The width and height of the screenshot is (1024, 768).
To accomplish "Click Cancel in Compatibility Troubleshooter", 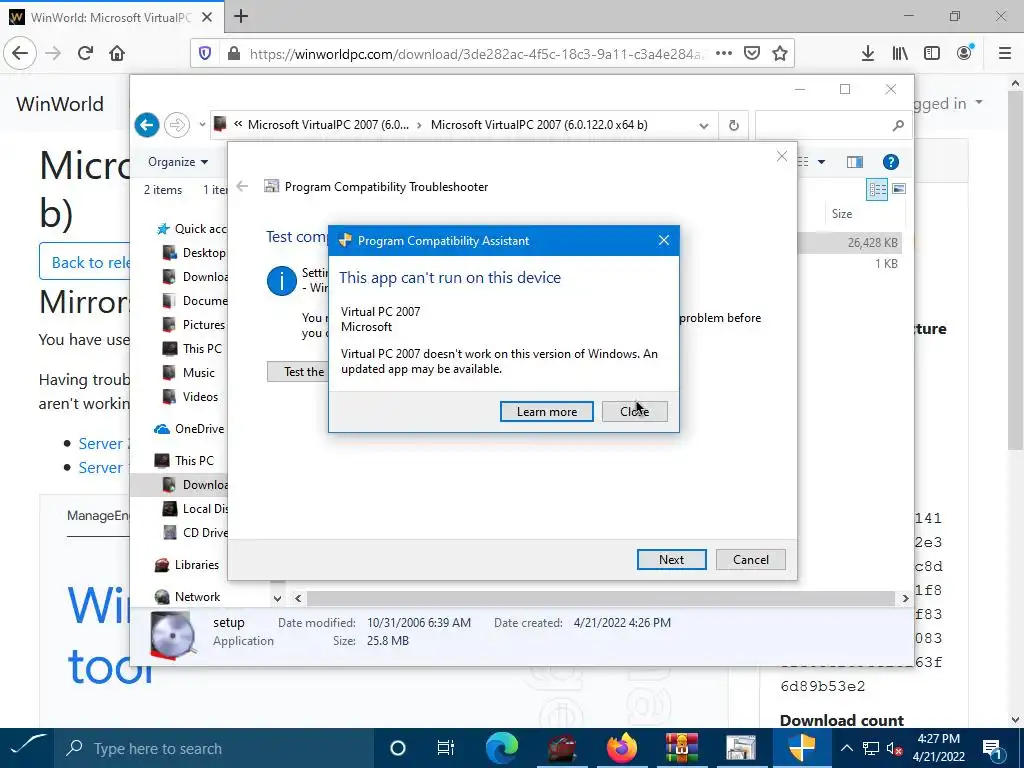I will tap(750, 560).
